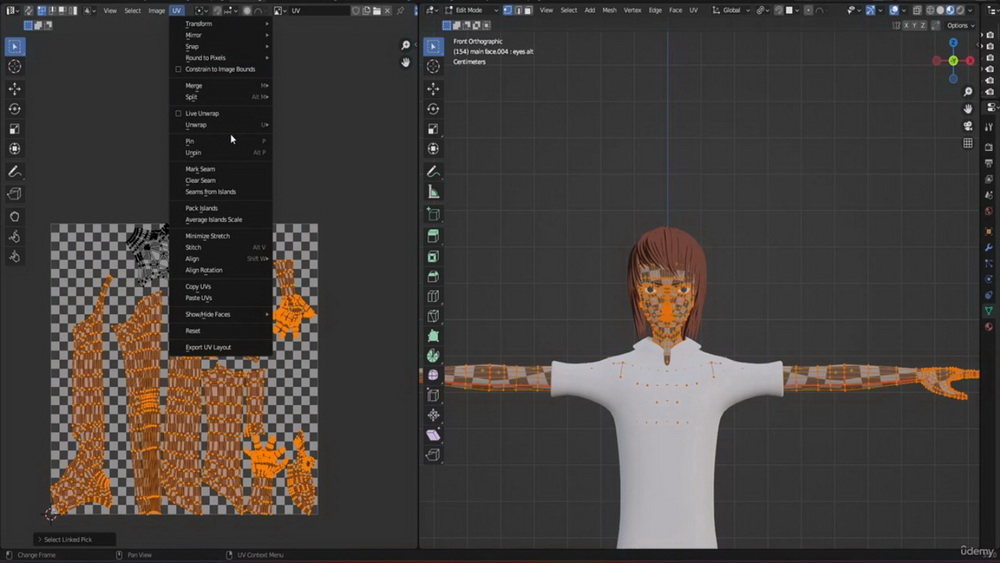Viewport: 1000px width, 563px height.
Task: Choose Pack Islands in UV menu
Action: click(221, 208)
